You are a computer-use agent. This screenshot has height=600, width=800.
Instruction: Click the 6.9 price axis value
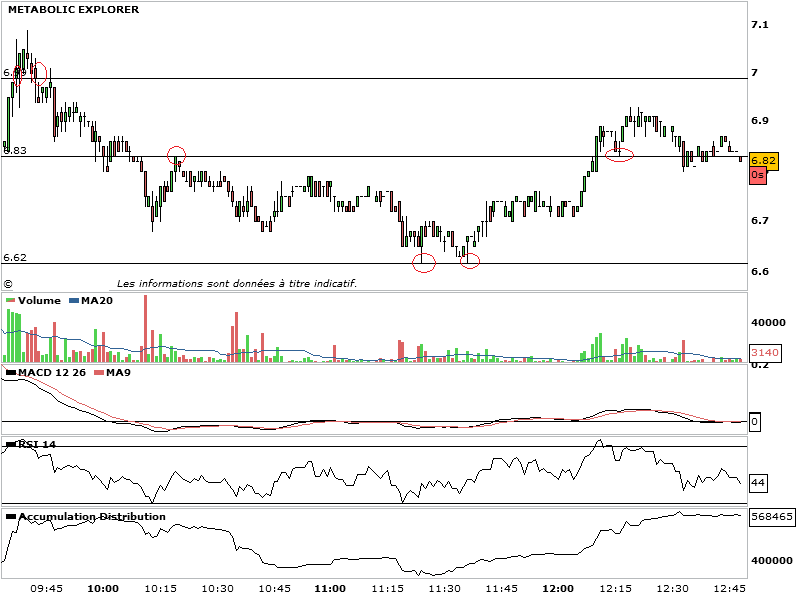coord(760,121)
